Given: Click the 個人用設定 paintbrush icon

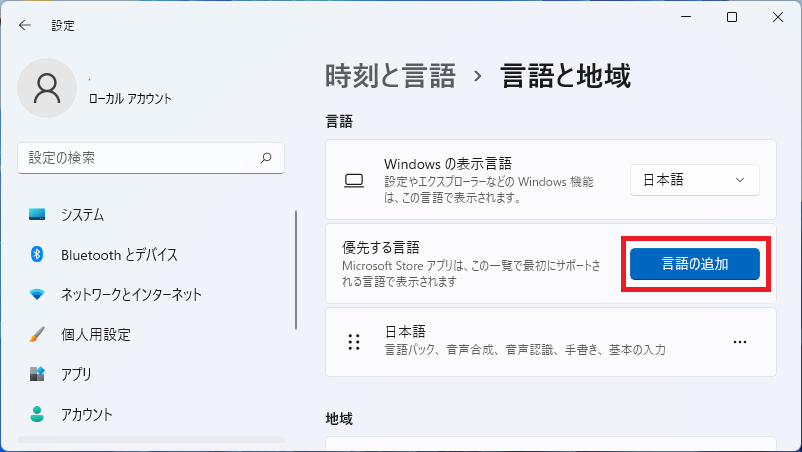Looking at the screenshot, I should point(37,334).
